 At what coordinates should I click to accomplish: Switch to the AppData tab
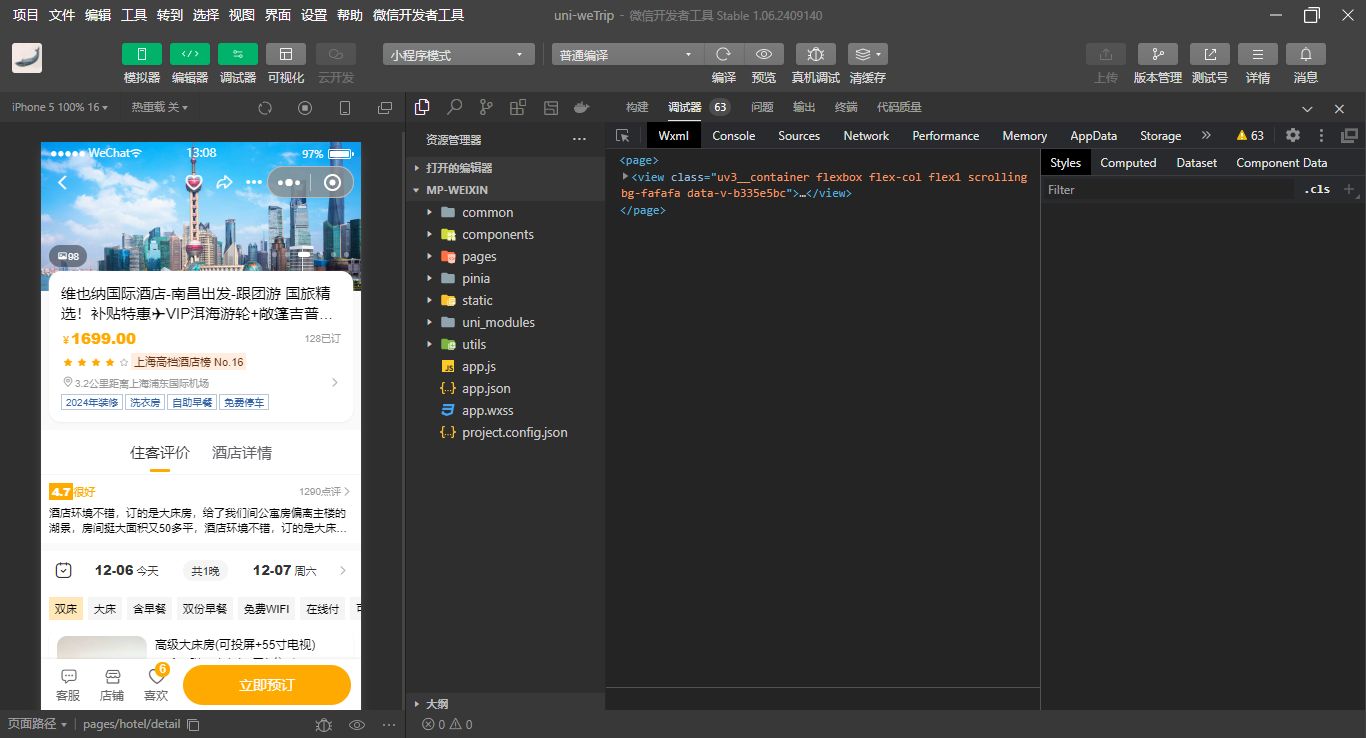pos(1093,136)
